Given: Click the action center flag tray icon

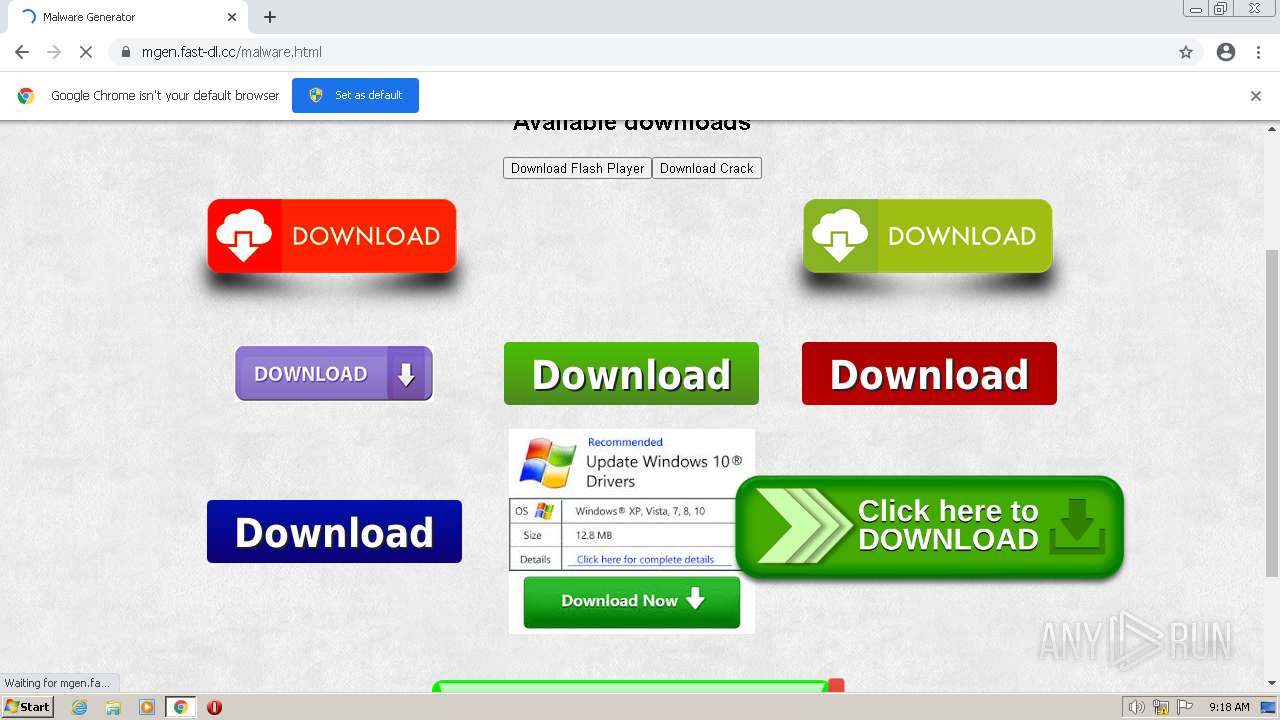Looking at the screenshot, I should pyautogui.click(x=1185, y=707).
